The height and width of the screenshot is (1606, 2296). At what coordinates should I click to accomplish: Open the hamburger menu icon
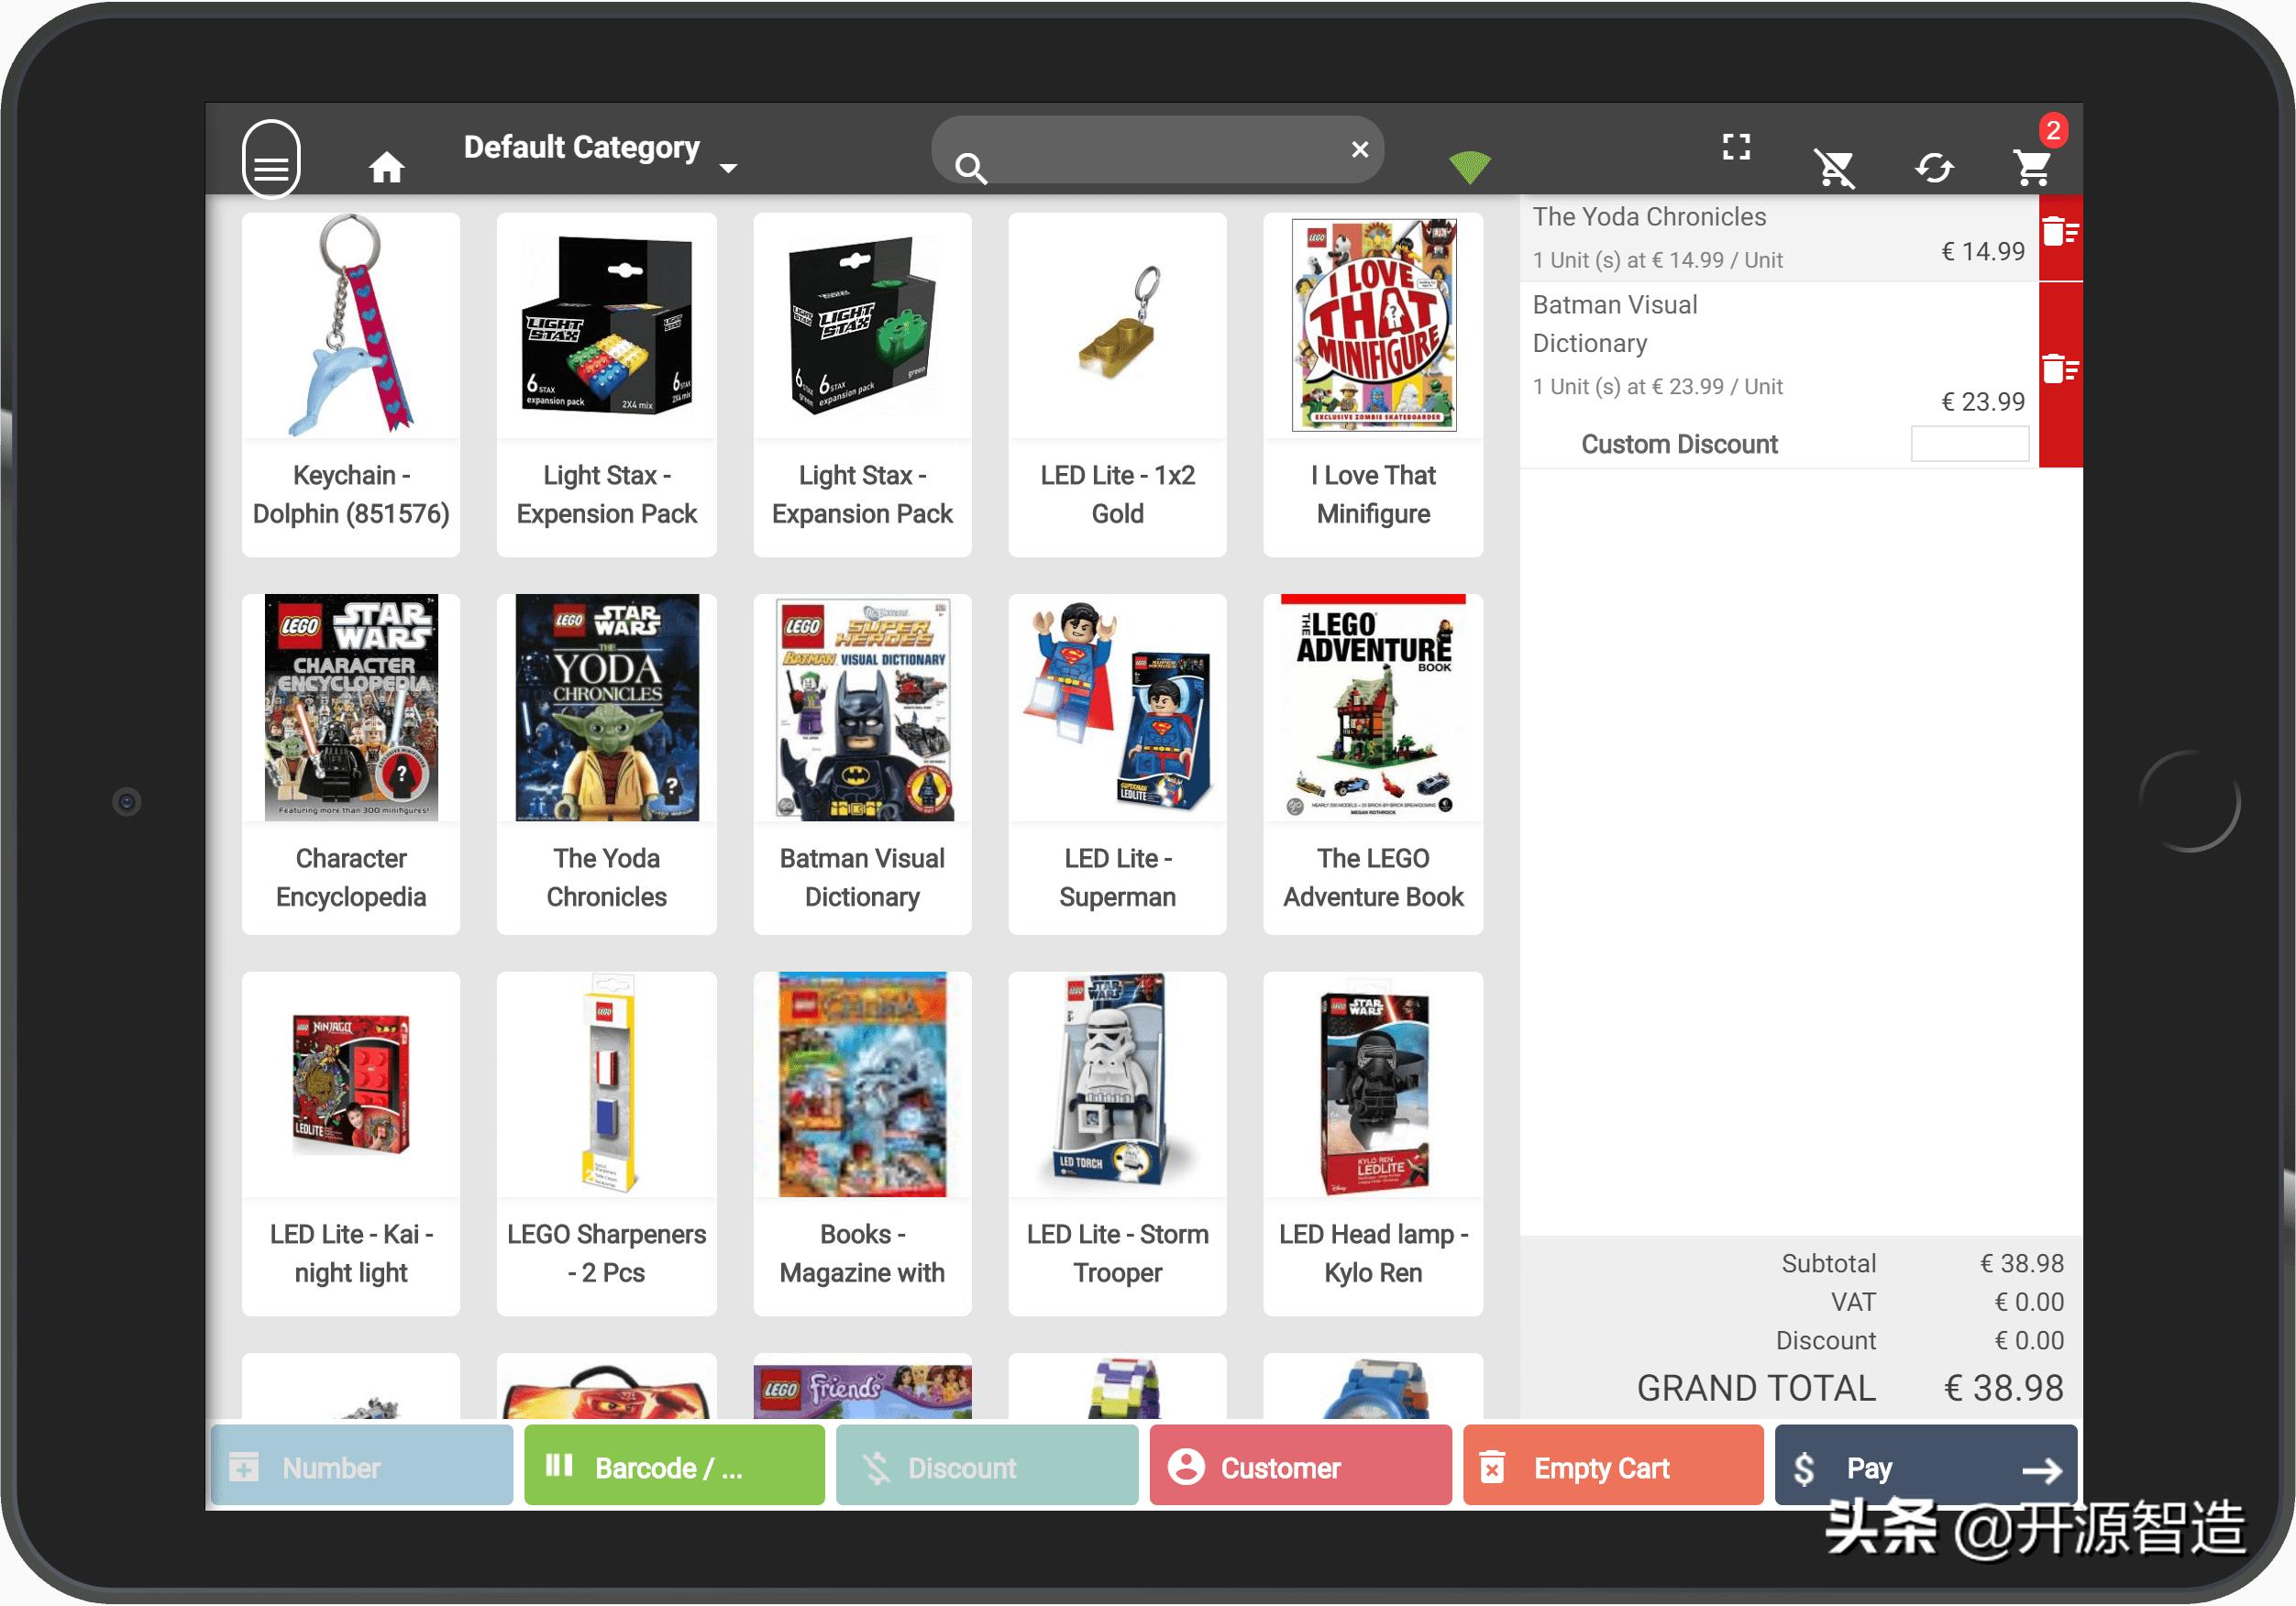271,160
